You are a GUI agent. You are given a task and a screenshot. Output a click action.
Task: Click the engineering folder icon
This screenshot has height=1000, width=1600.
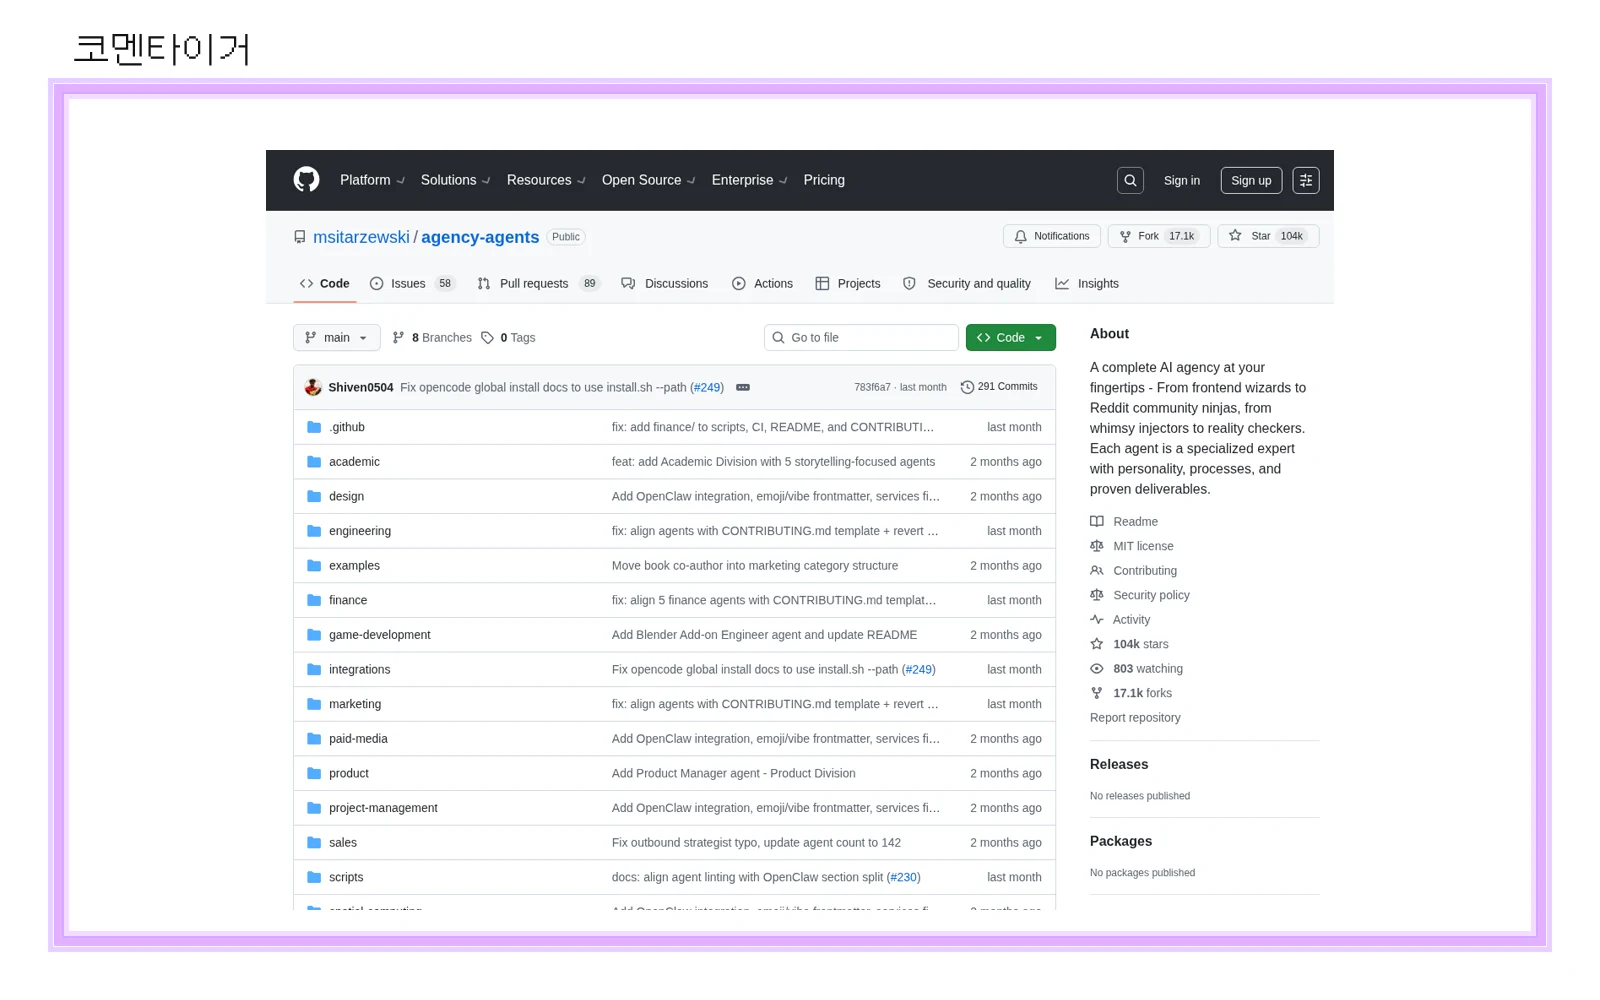click(x=314, y=531)
